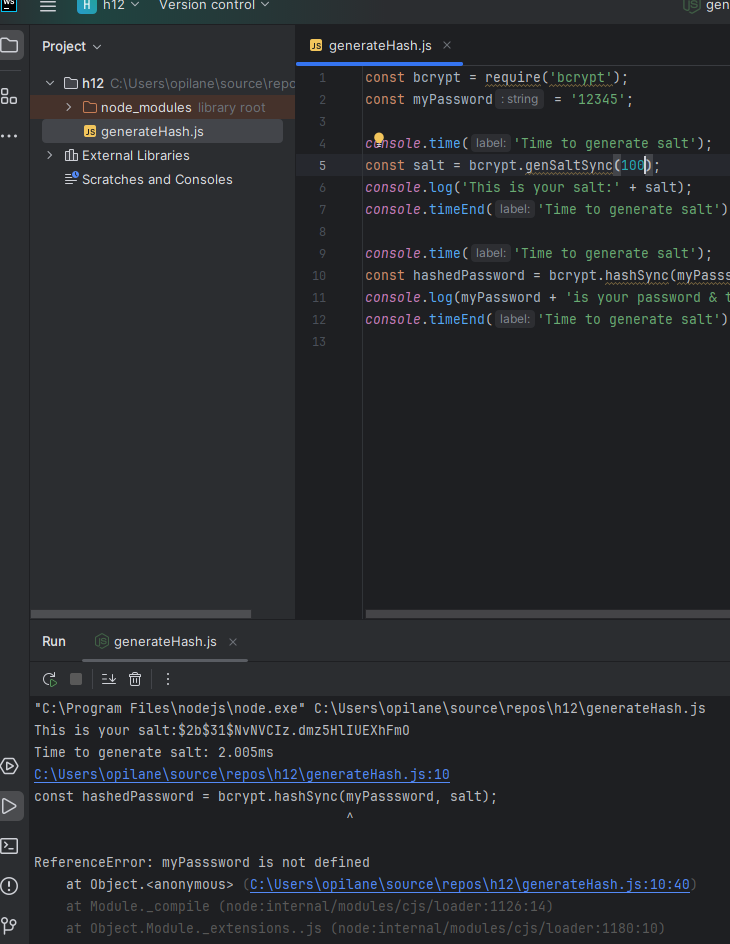Screen dimensions: 730x944
Task: Open the Version control dropdown
Action: click(x=214, y=5)
